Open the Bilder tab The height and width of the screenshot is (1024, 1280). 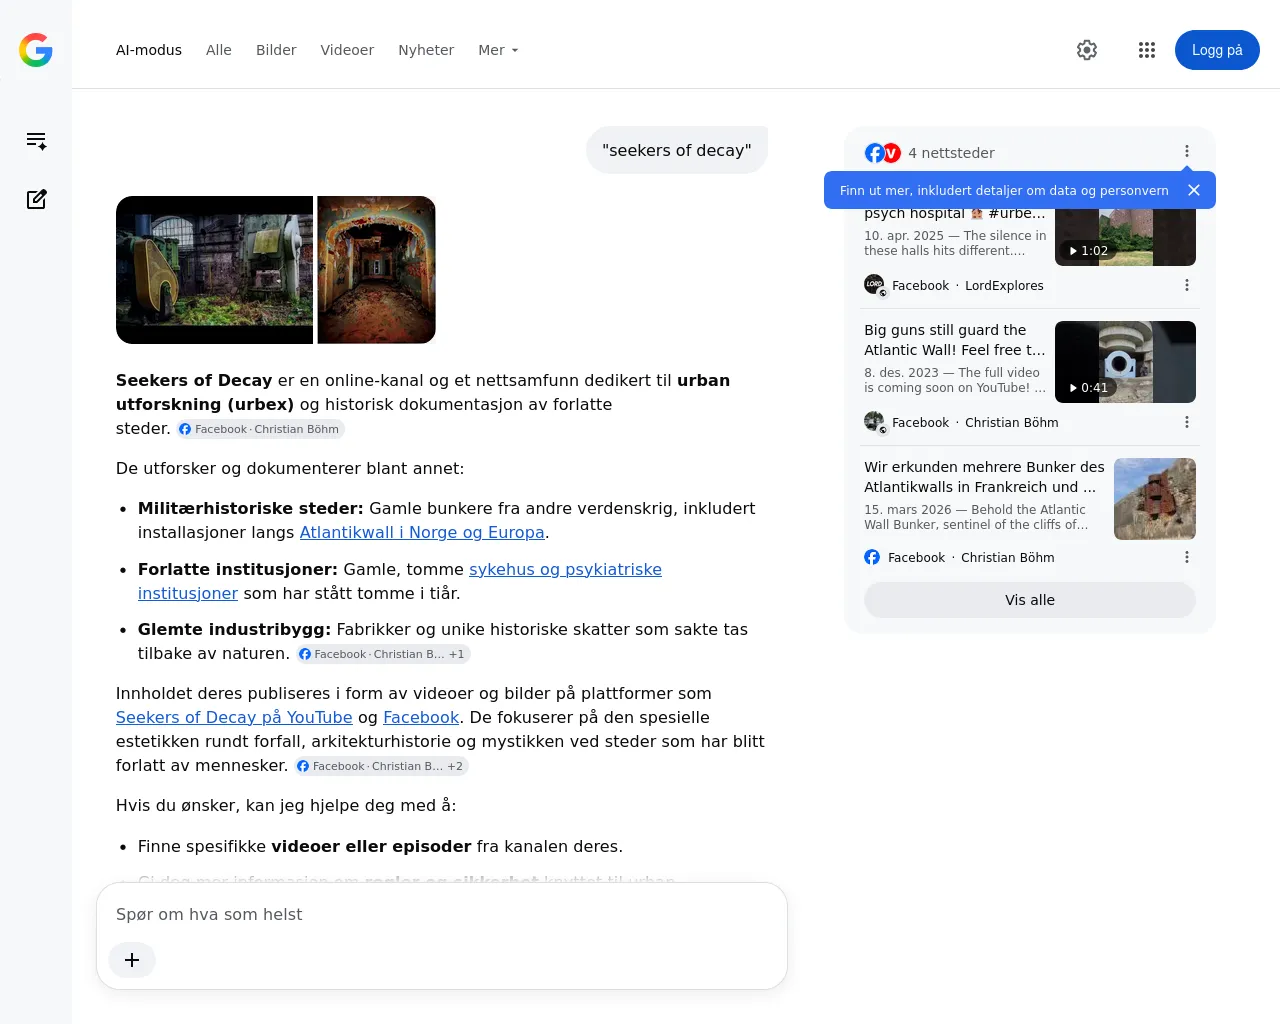pyautogui.click(x=276, y=50)
